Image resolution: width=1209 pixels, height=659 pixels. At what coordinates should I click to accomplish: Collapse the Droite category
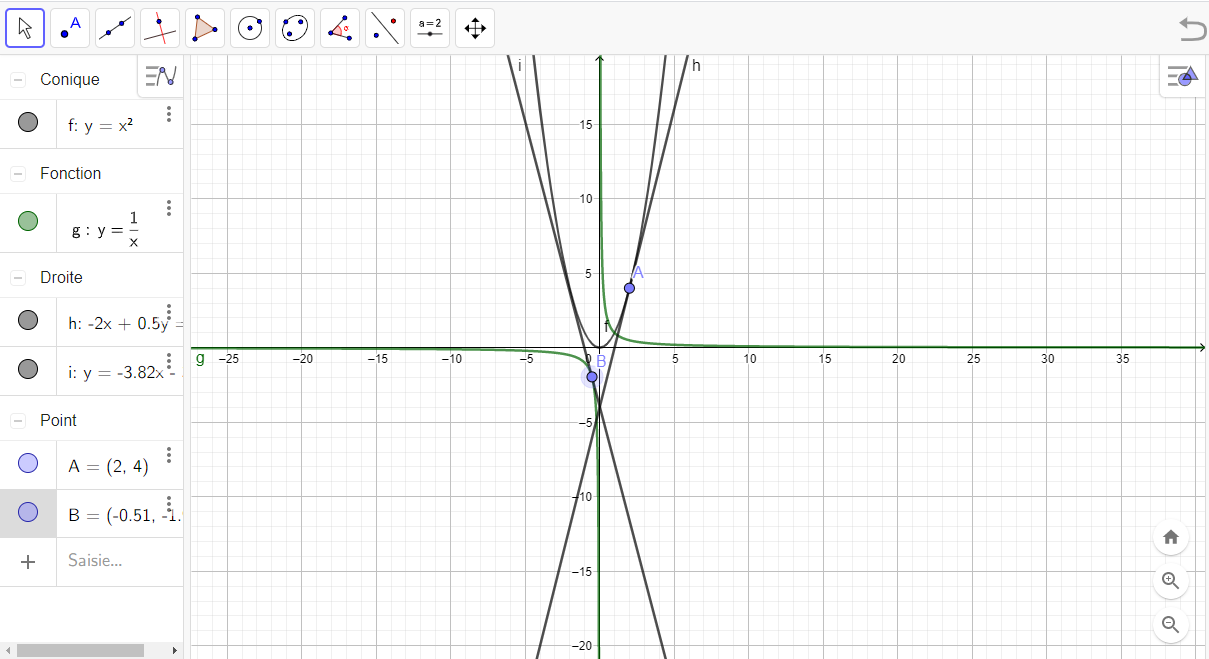click(18, 277)
